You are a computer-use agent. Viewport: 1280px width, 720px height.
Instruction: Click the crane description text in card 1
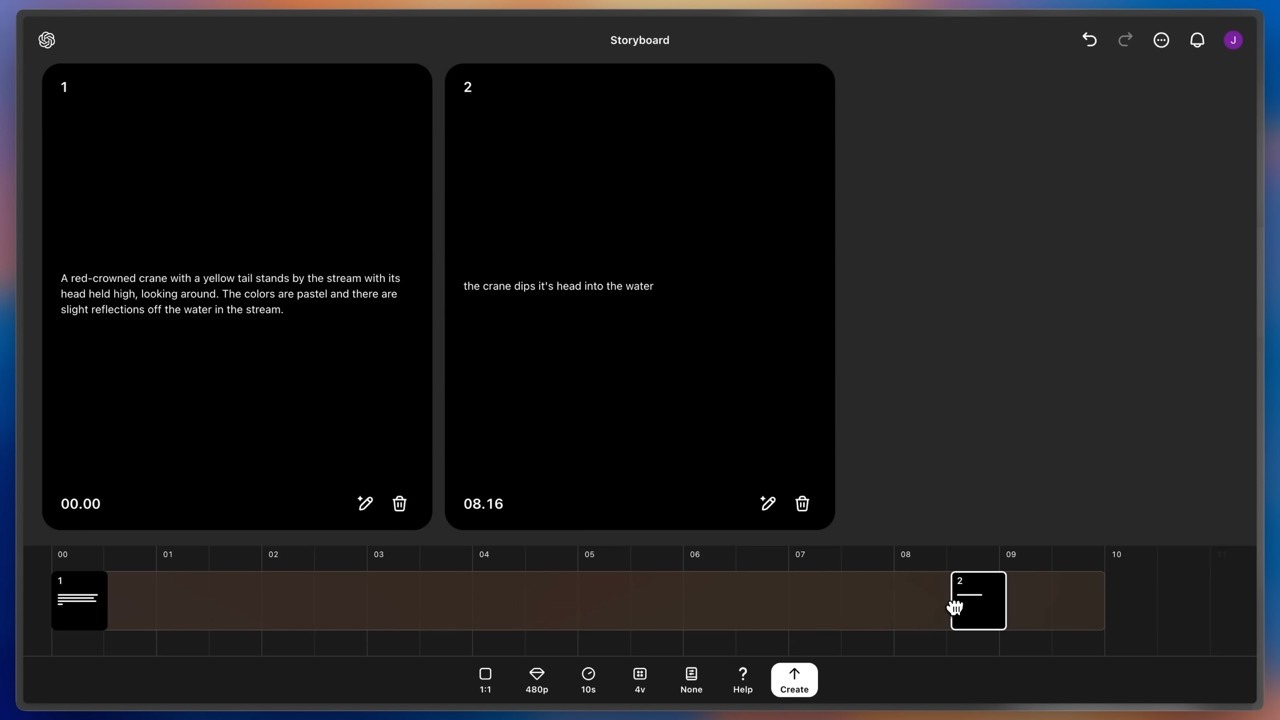tap(230, 294)
